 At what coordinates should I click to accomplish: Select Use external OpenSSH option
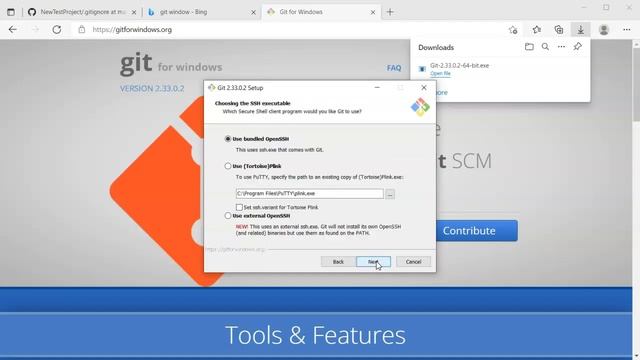point(228,216)
